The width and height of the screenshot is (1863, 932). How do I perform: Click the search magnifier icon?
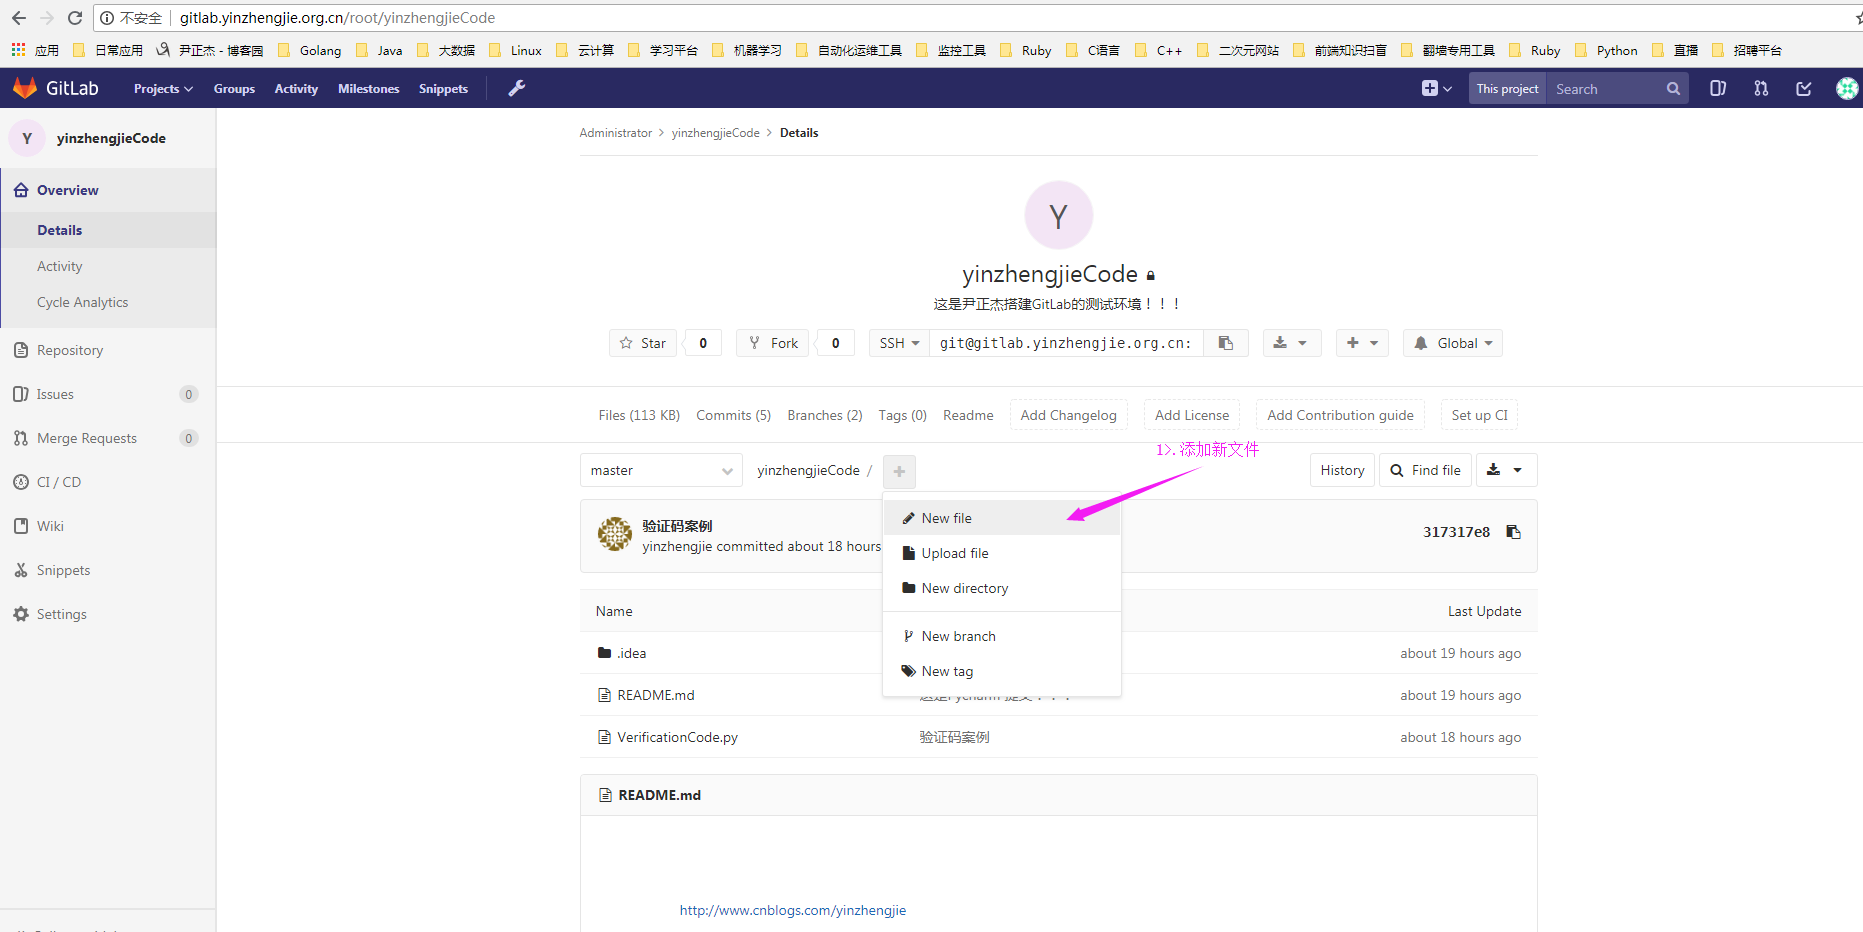pyautogui.click(x=1673, y=88)
